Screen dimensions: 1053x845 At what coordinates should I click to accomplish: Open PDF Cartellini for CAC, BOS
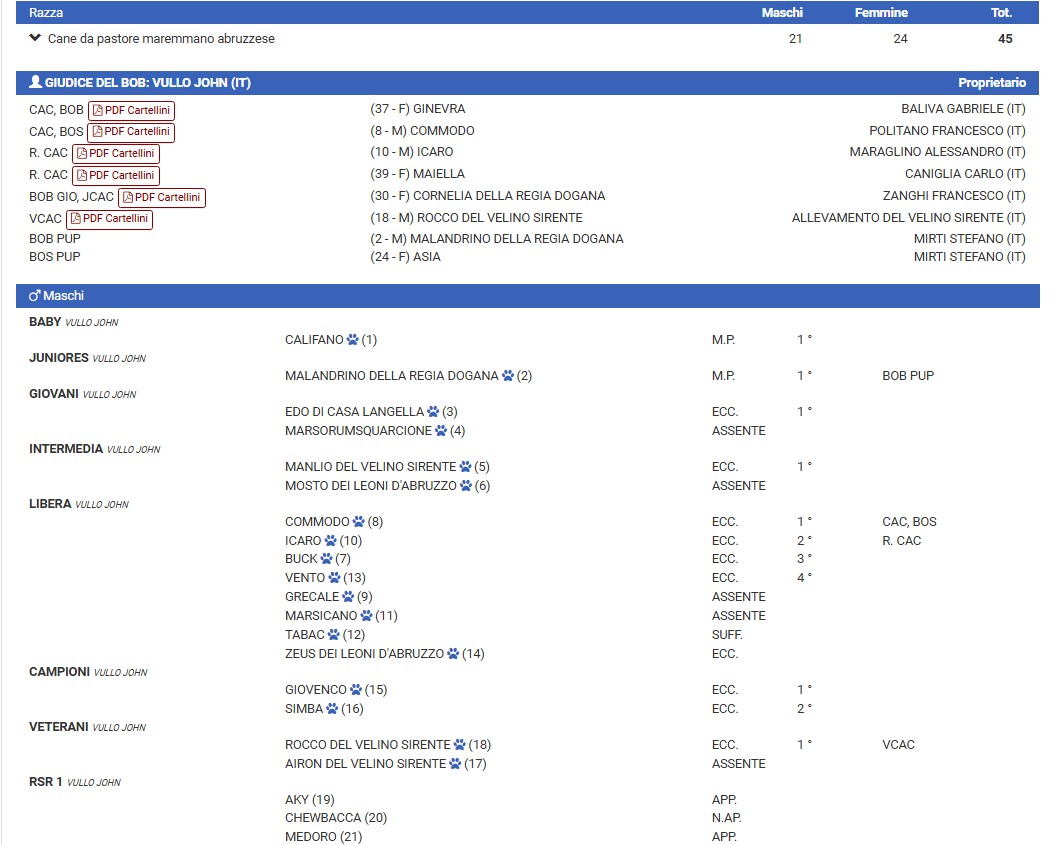click(131, 132)
